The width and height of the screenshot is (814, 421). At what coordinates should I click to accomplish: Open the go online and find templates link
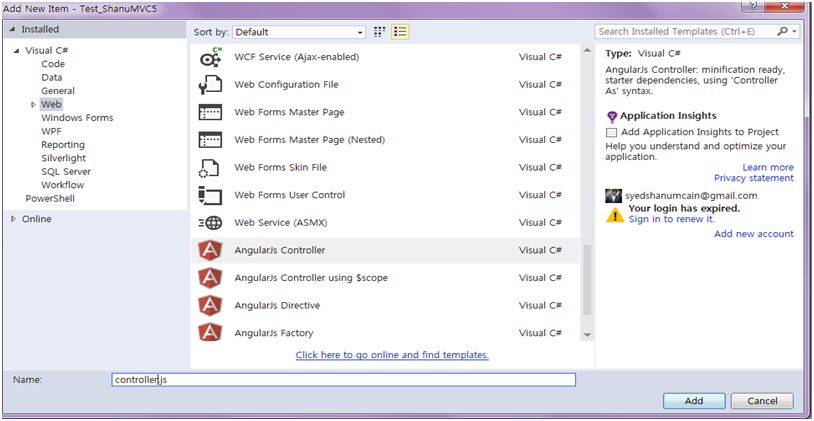click(x=392, y=355)
